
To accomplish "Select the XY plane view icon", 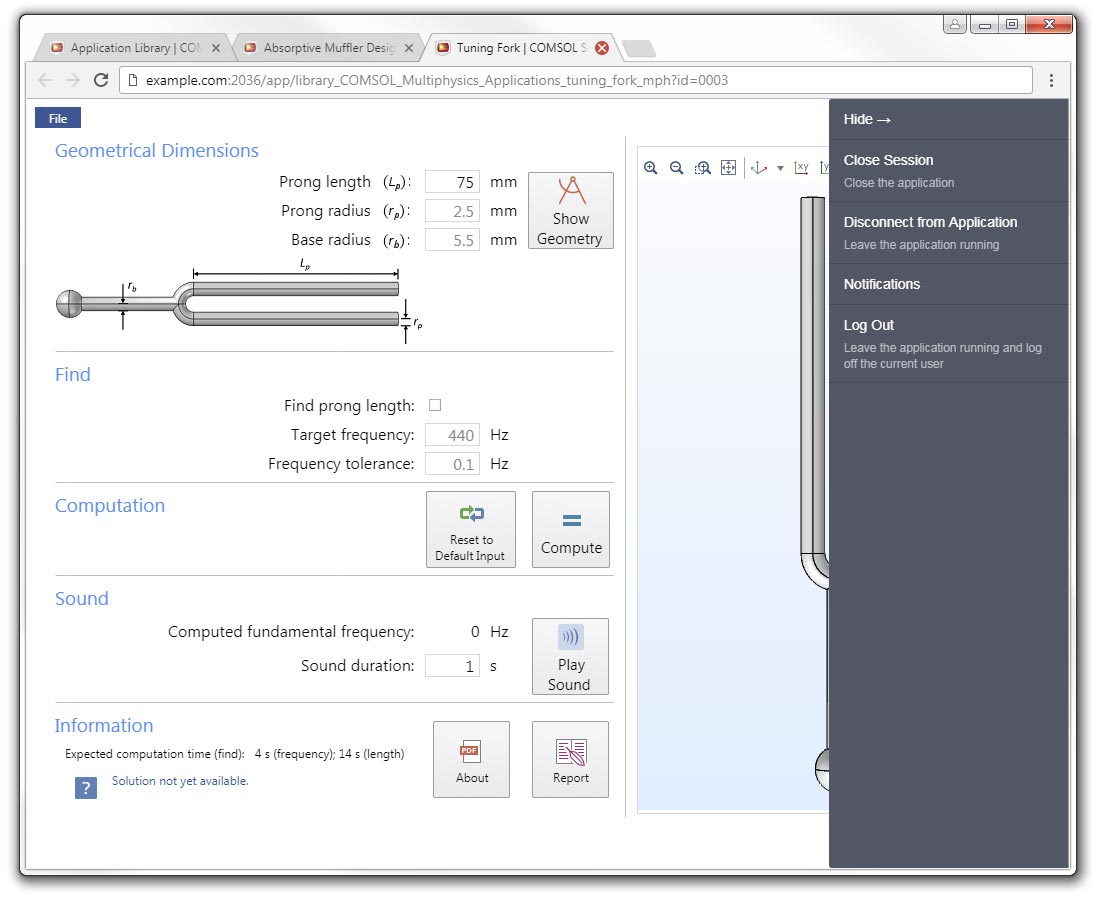I will pyautogui.click(x=801, y=168).
